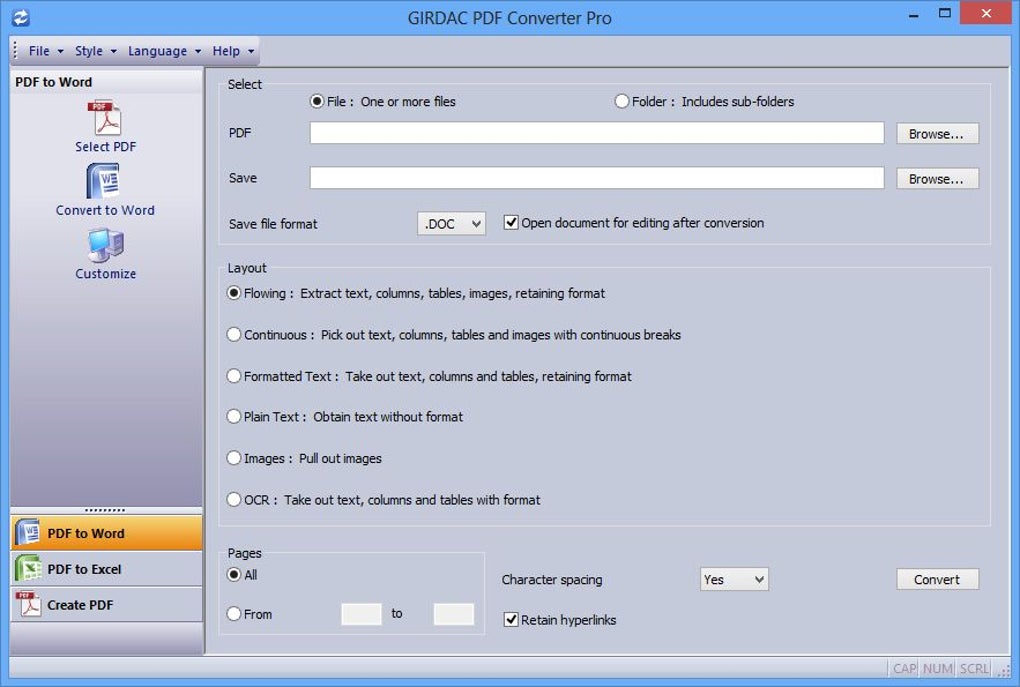The height and width of the screenshot is (687, 1020).
Task: Click the NUM status bar indicator
Action: point(937,668)
